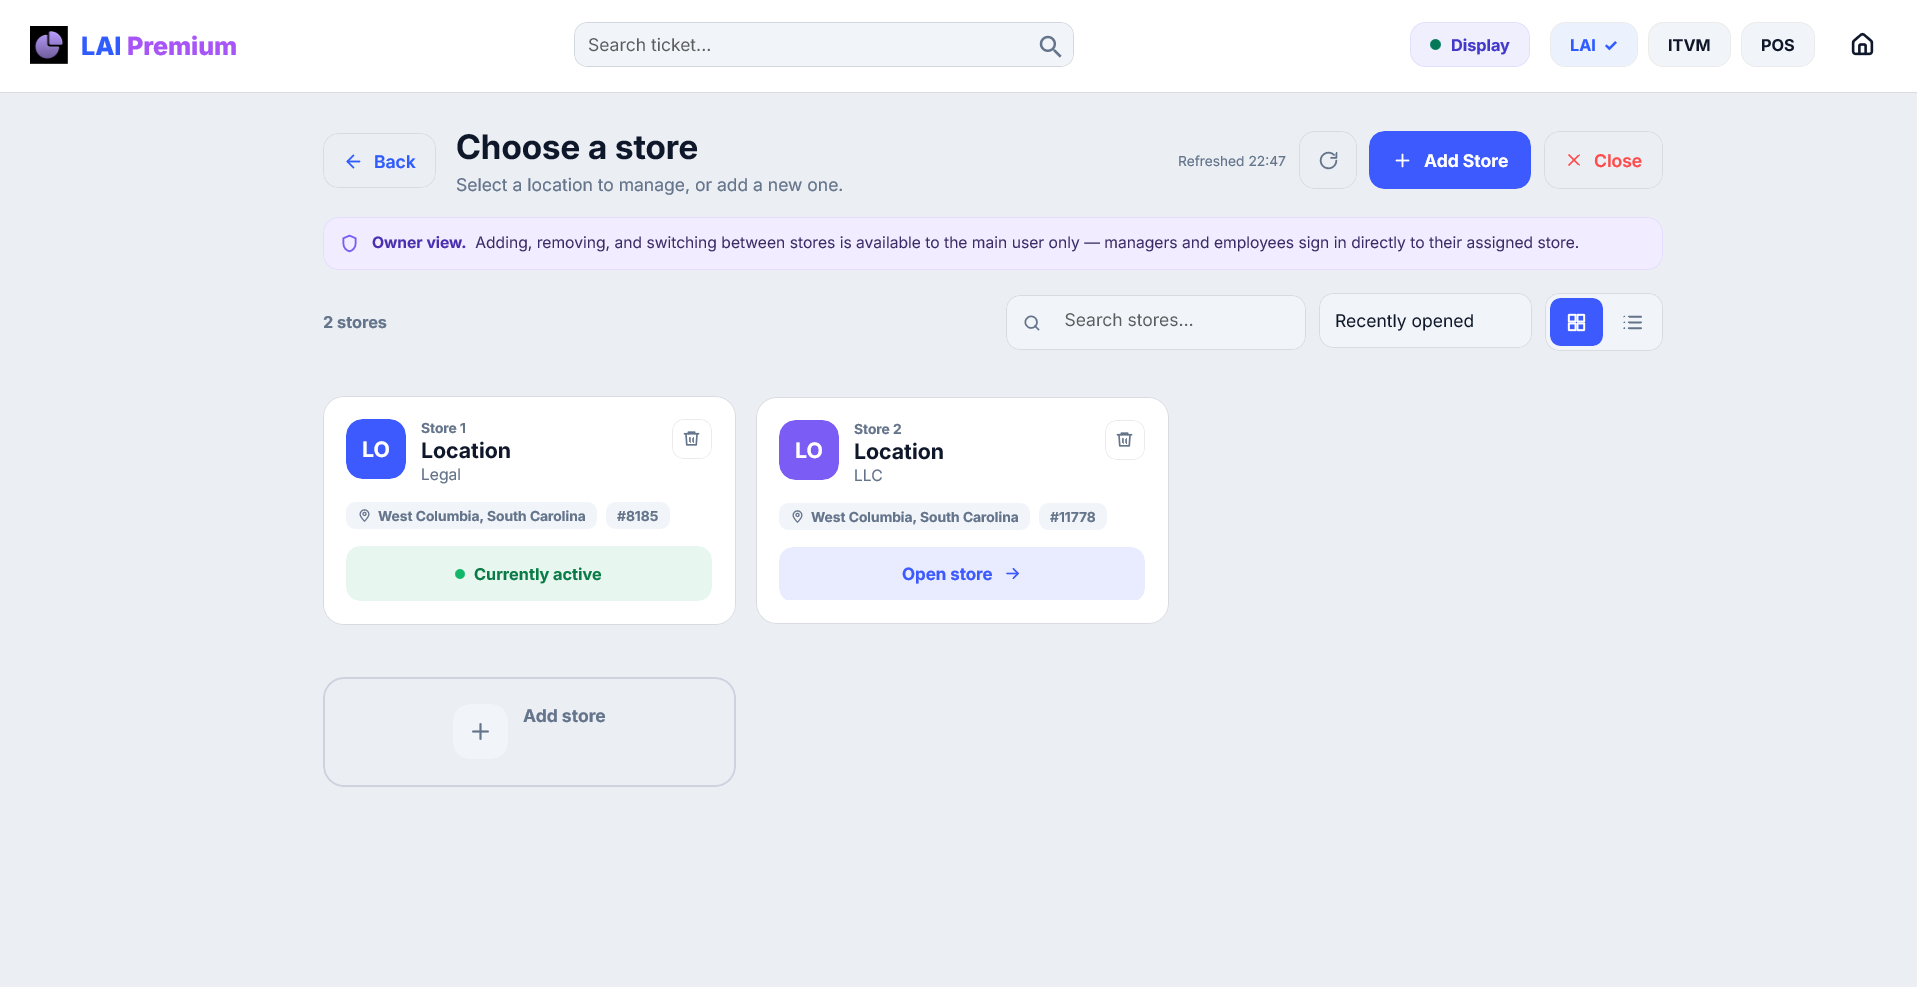1917x987 pixels.
Task: Click the shield icon in Owner view banner
Action: (350, 243)
